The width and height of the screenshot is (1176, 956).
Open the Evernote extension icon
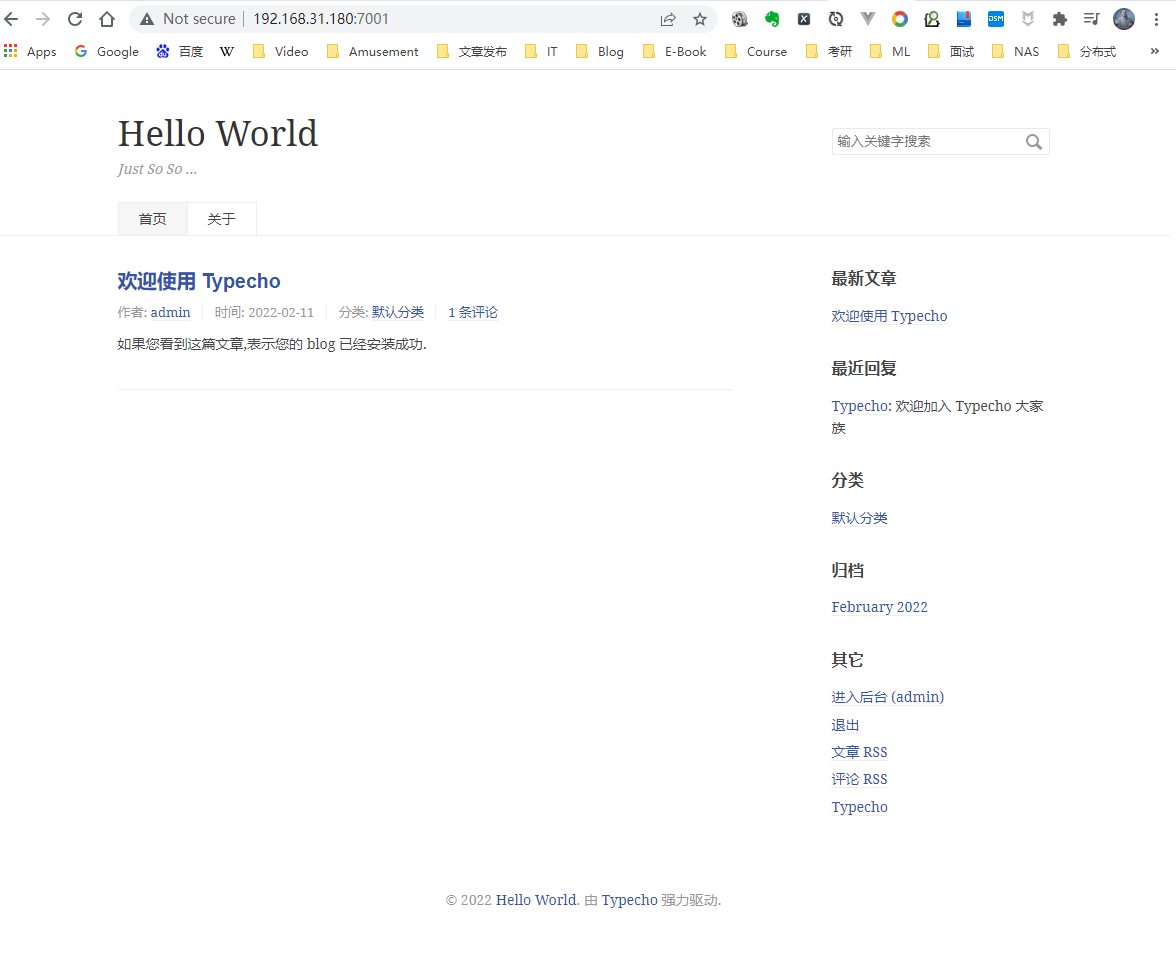[x=772, y=19]
